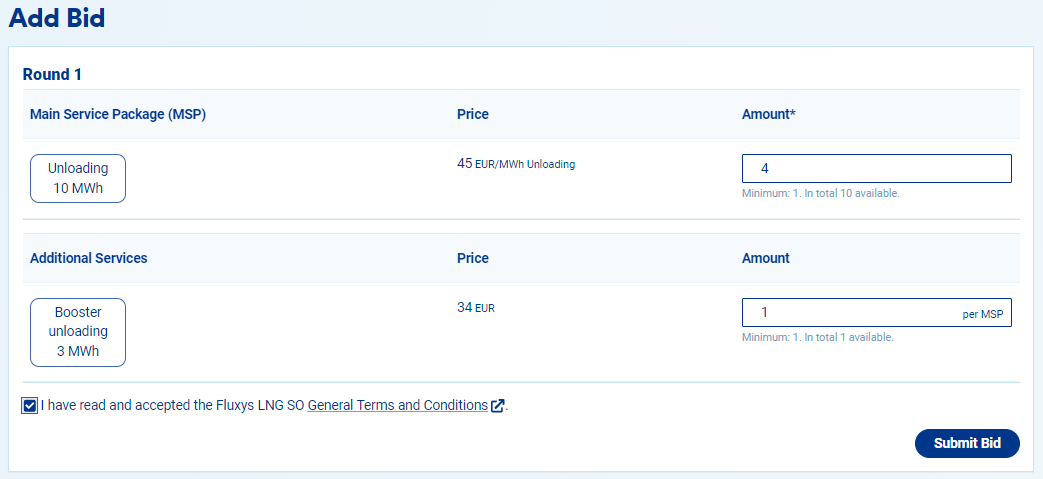The image size is (1043, 479).
Task: Click the Price header above 34 EUR
Action: [473, 258]
